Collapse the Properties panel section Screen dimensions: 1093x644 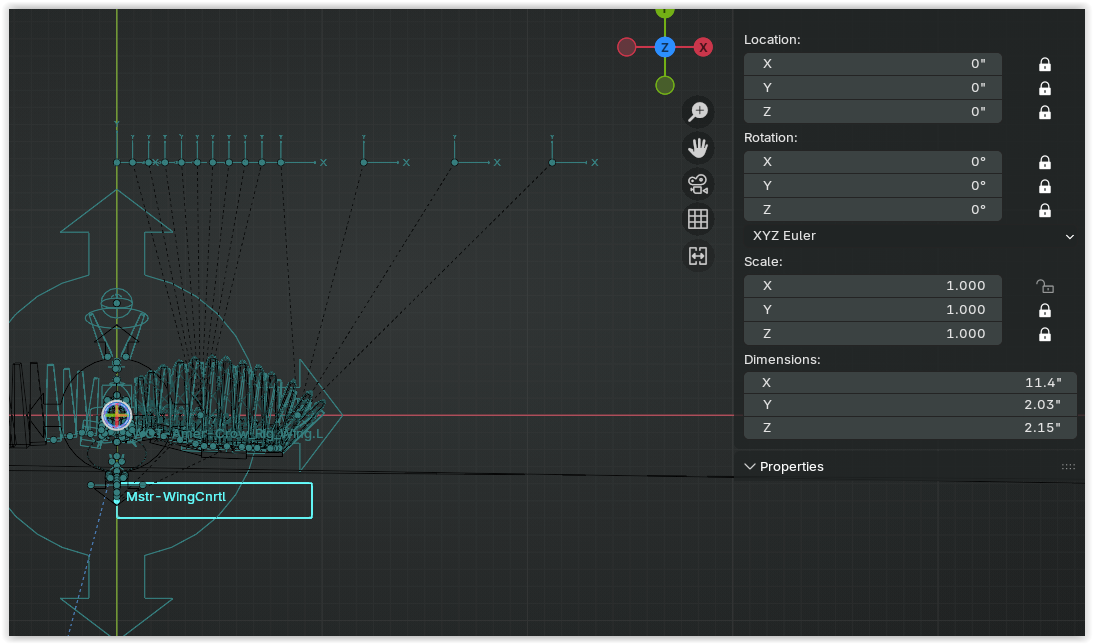pyautogui.click(x=750, y=466)
